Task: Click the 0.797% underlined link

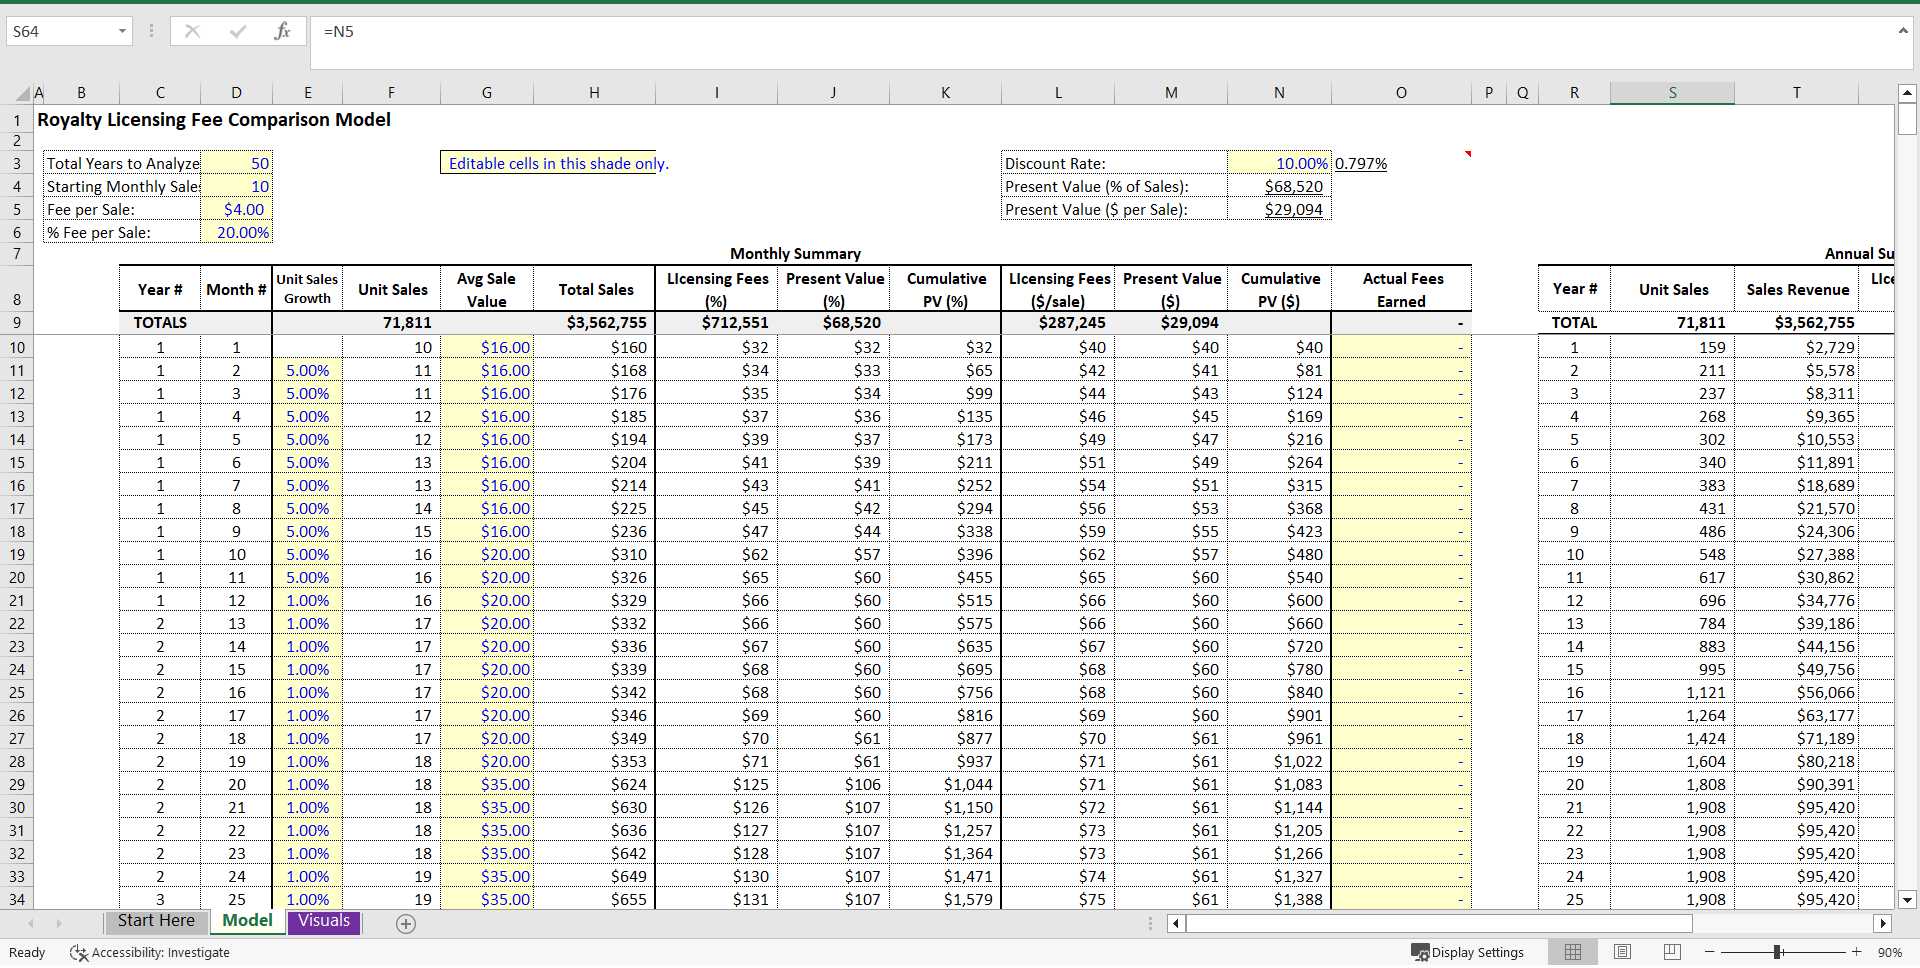Action: [1360, 163]
